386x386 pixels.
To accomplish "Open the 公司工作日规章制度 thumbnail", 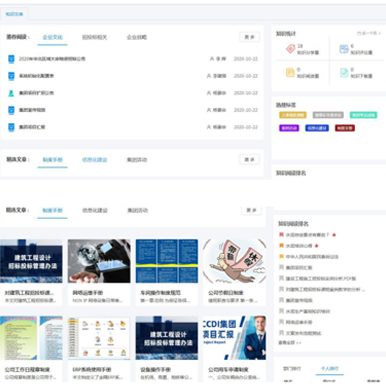I will pyautogui.click(x=31, y=338).
